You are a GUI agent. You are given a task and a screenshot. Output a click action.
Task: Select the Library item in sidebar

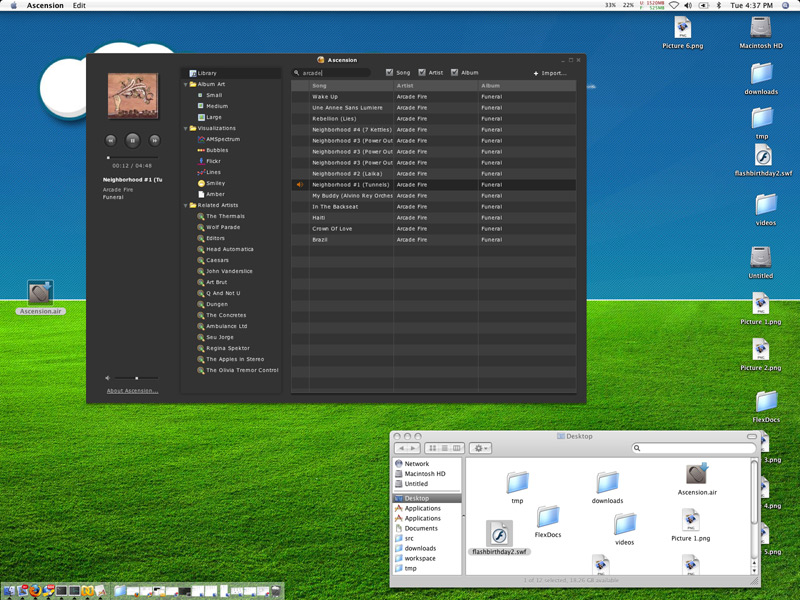pos(231,73)
